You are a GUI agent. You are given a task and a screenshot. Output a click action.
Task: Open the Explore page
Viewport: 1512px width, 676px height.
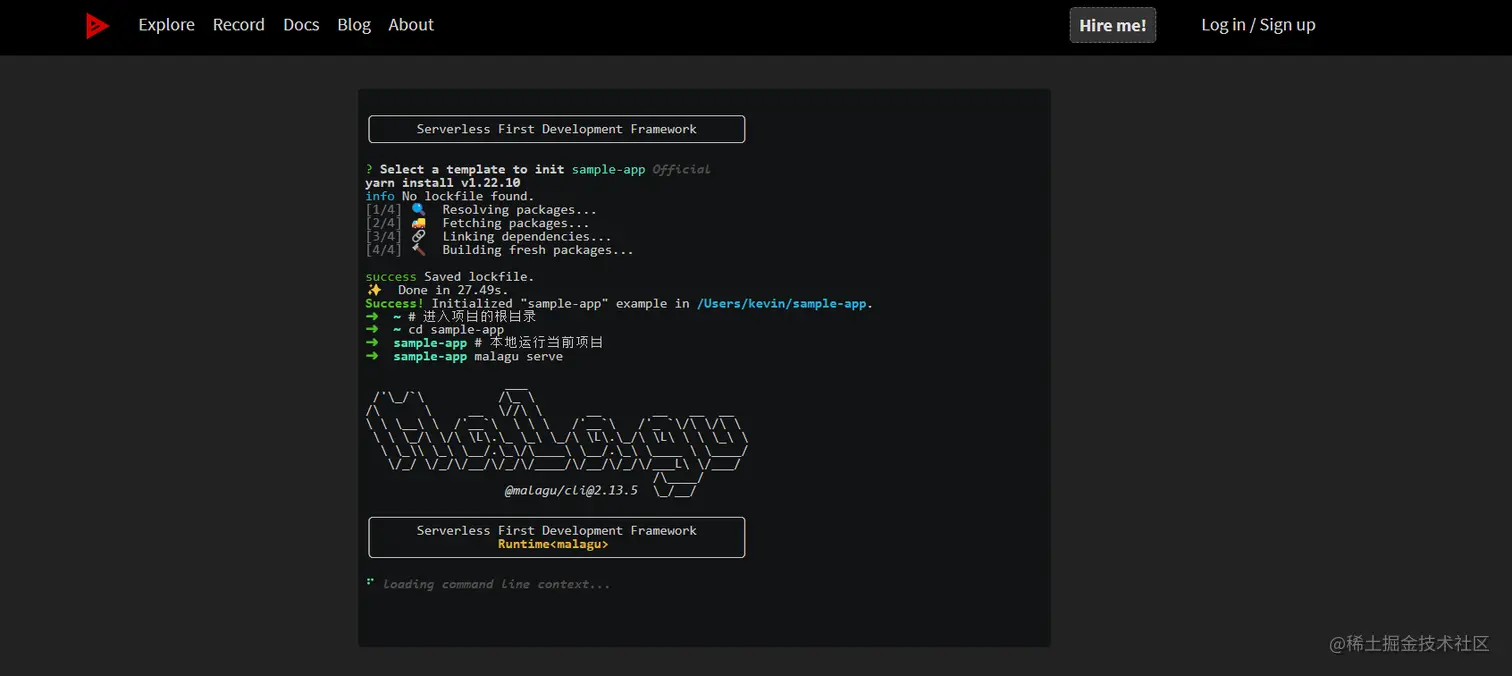[x=166, y=25]
